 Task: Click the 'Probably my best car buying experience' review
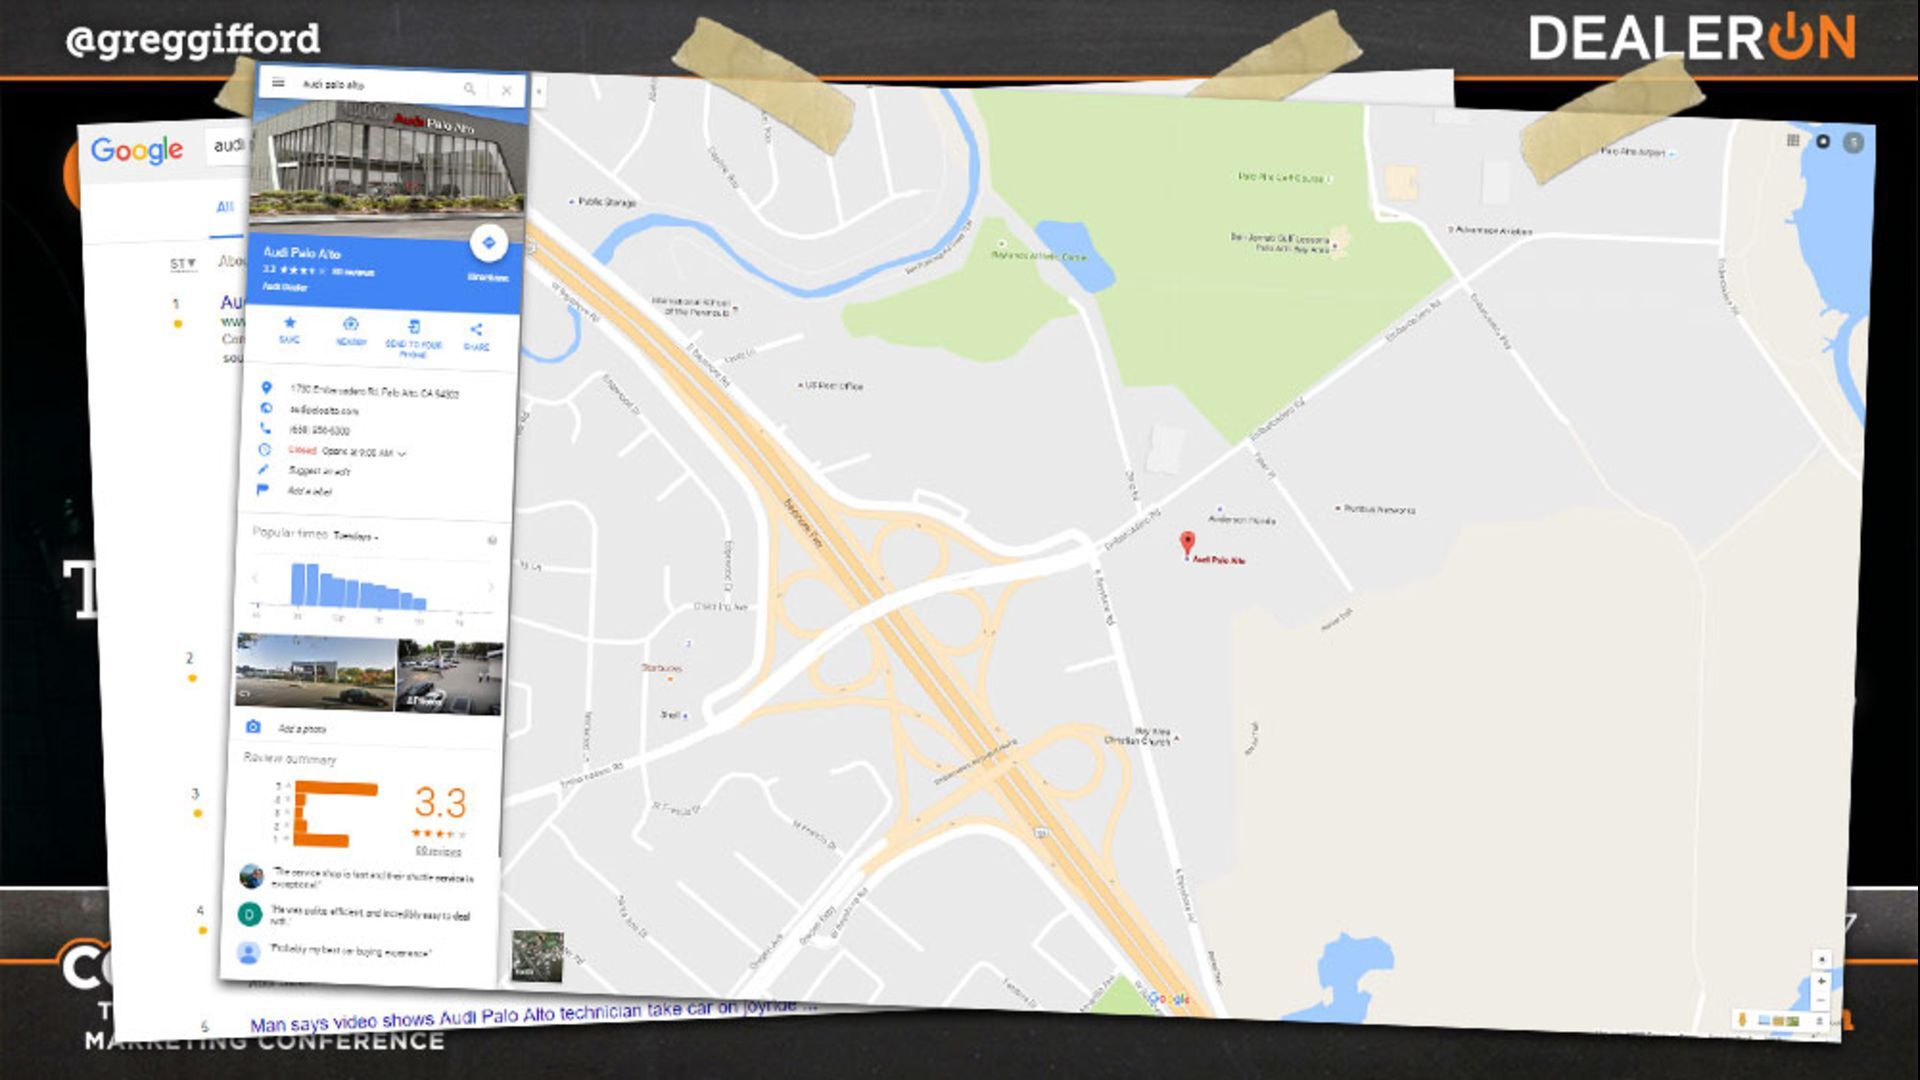[351, 951]
